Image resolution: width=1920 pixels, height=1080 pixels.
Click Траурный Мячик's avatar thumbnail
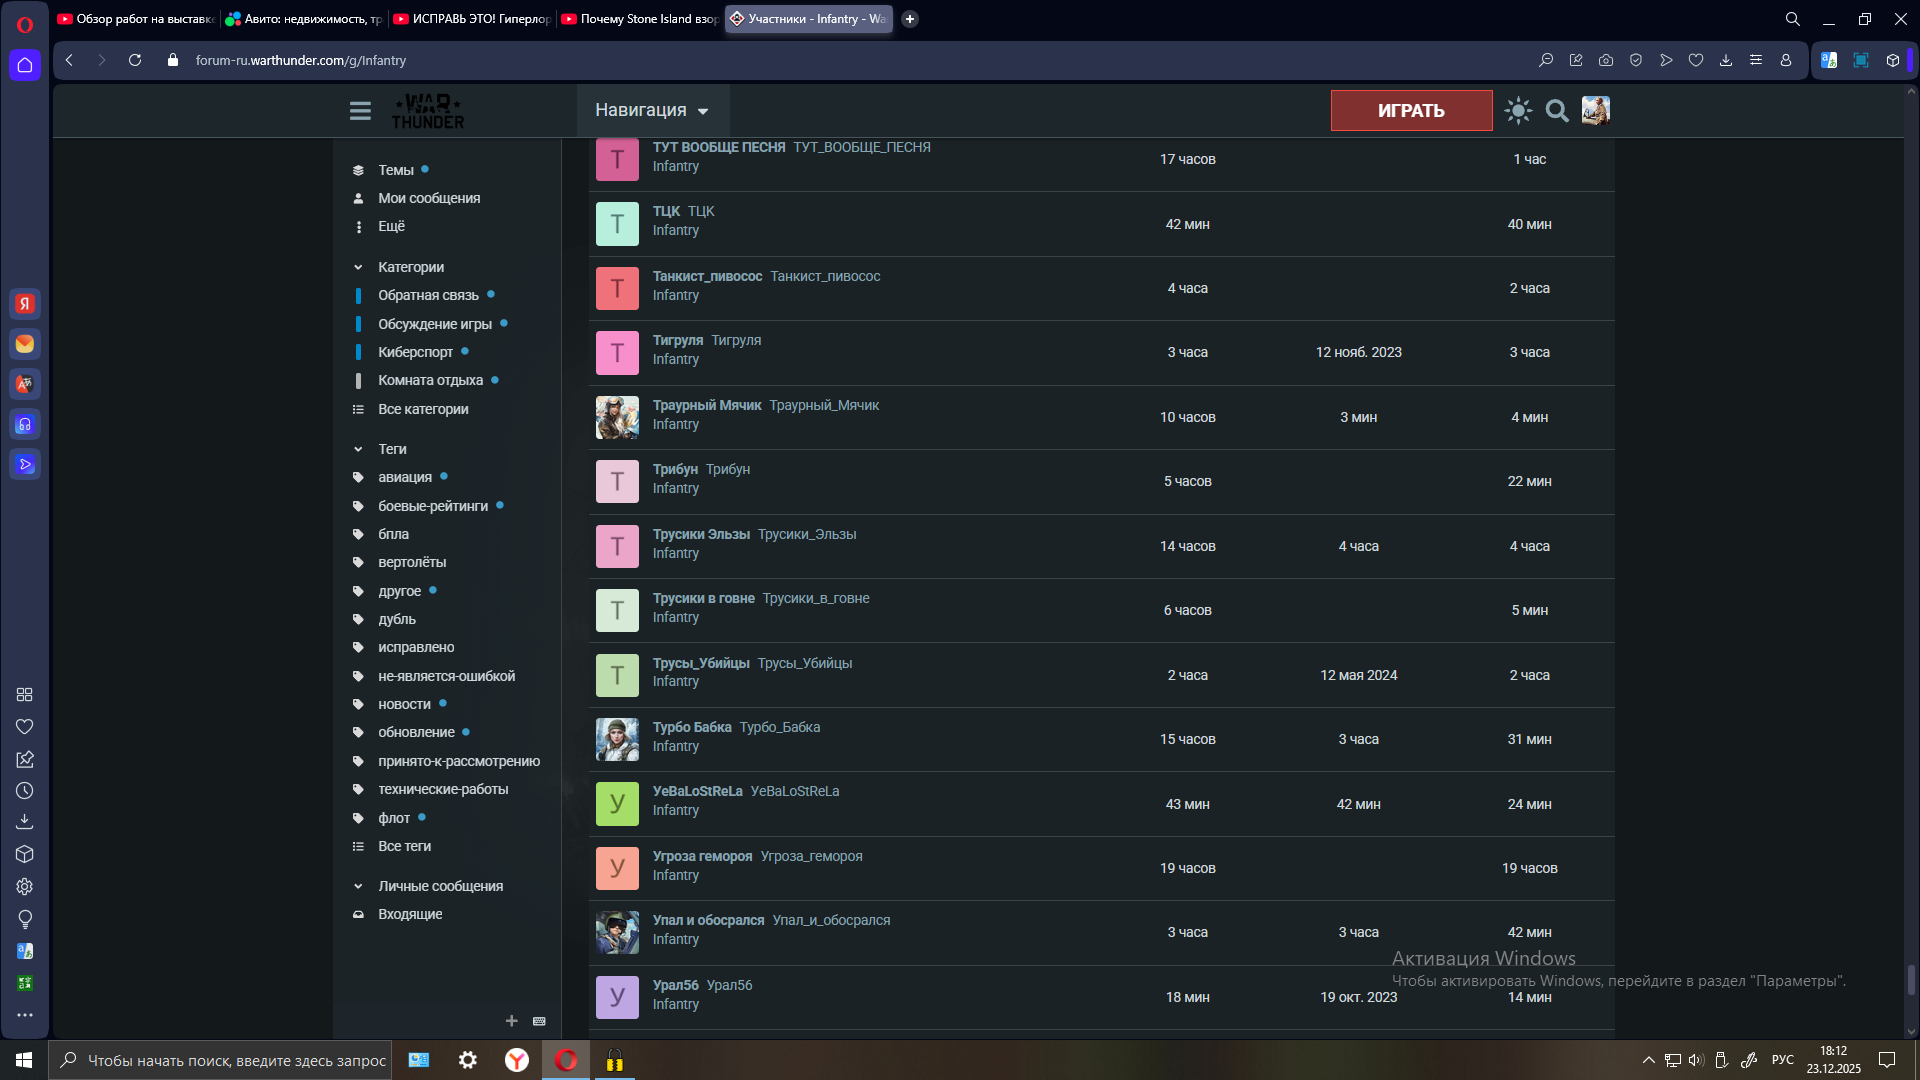click(617, 417)
